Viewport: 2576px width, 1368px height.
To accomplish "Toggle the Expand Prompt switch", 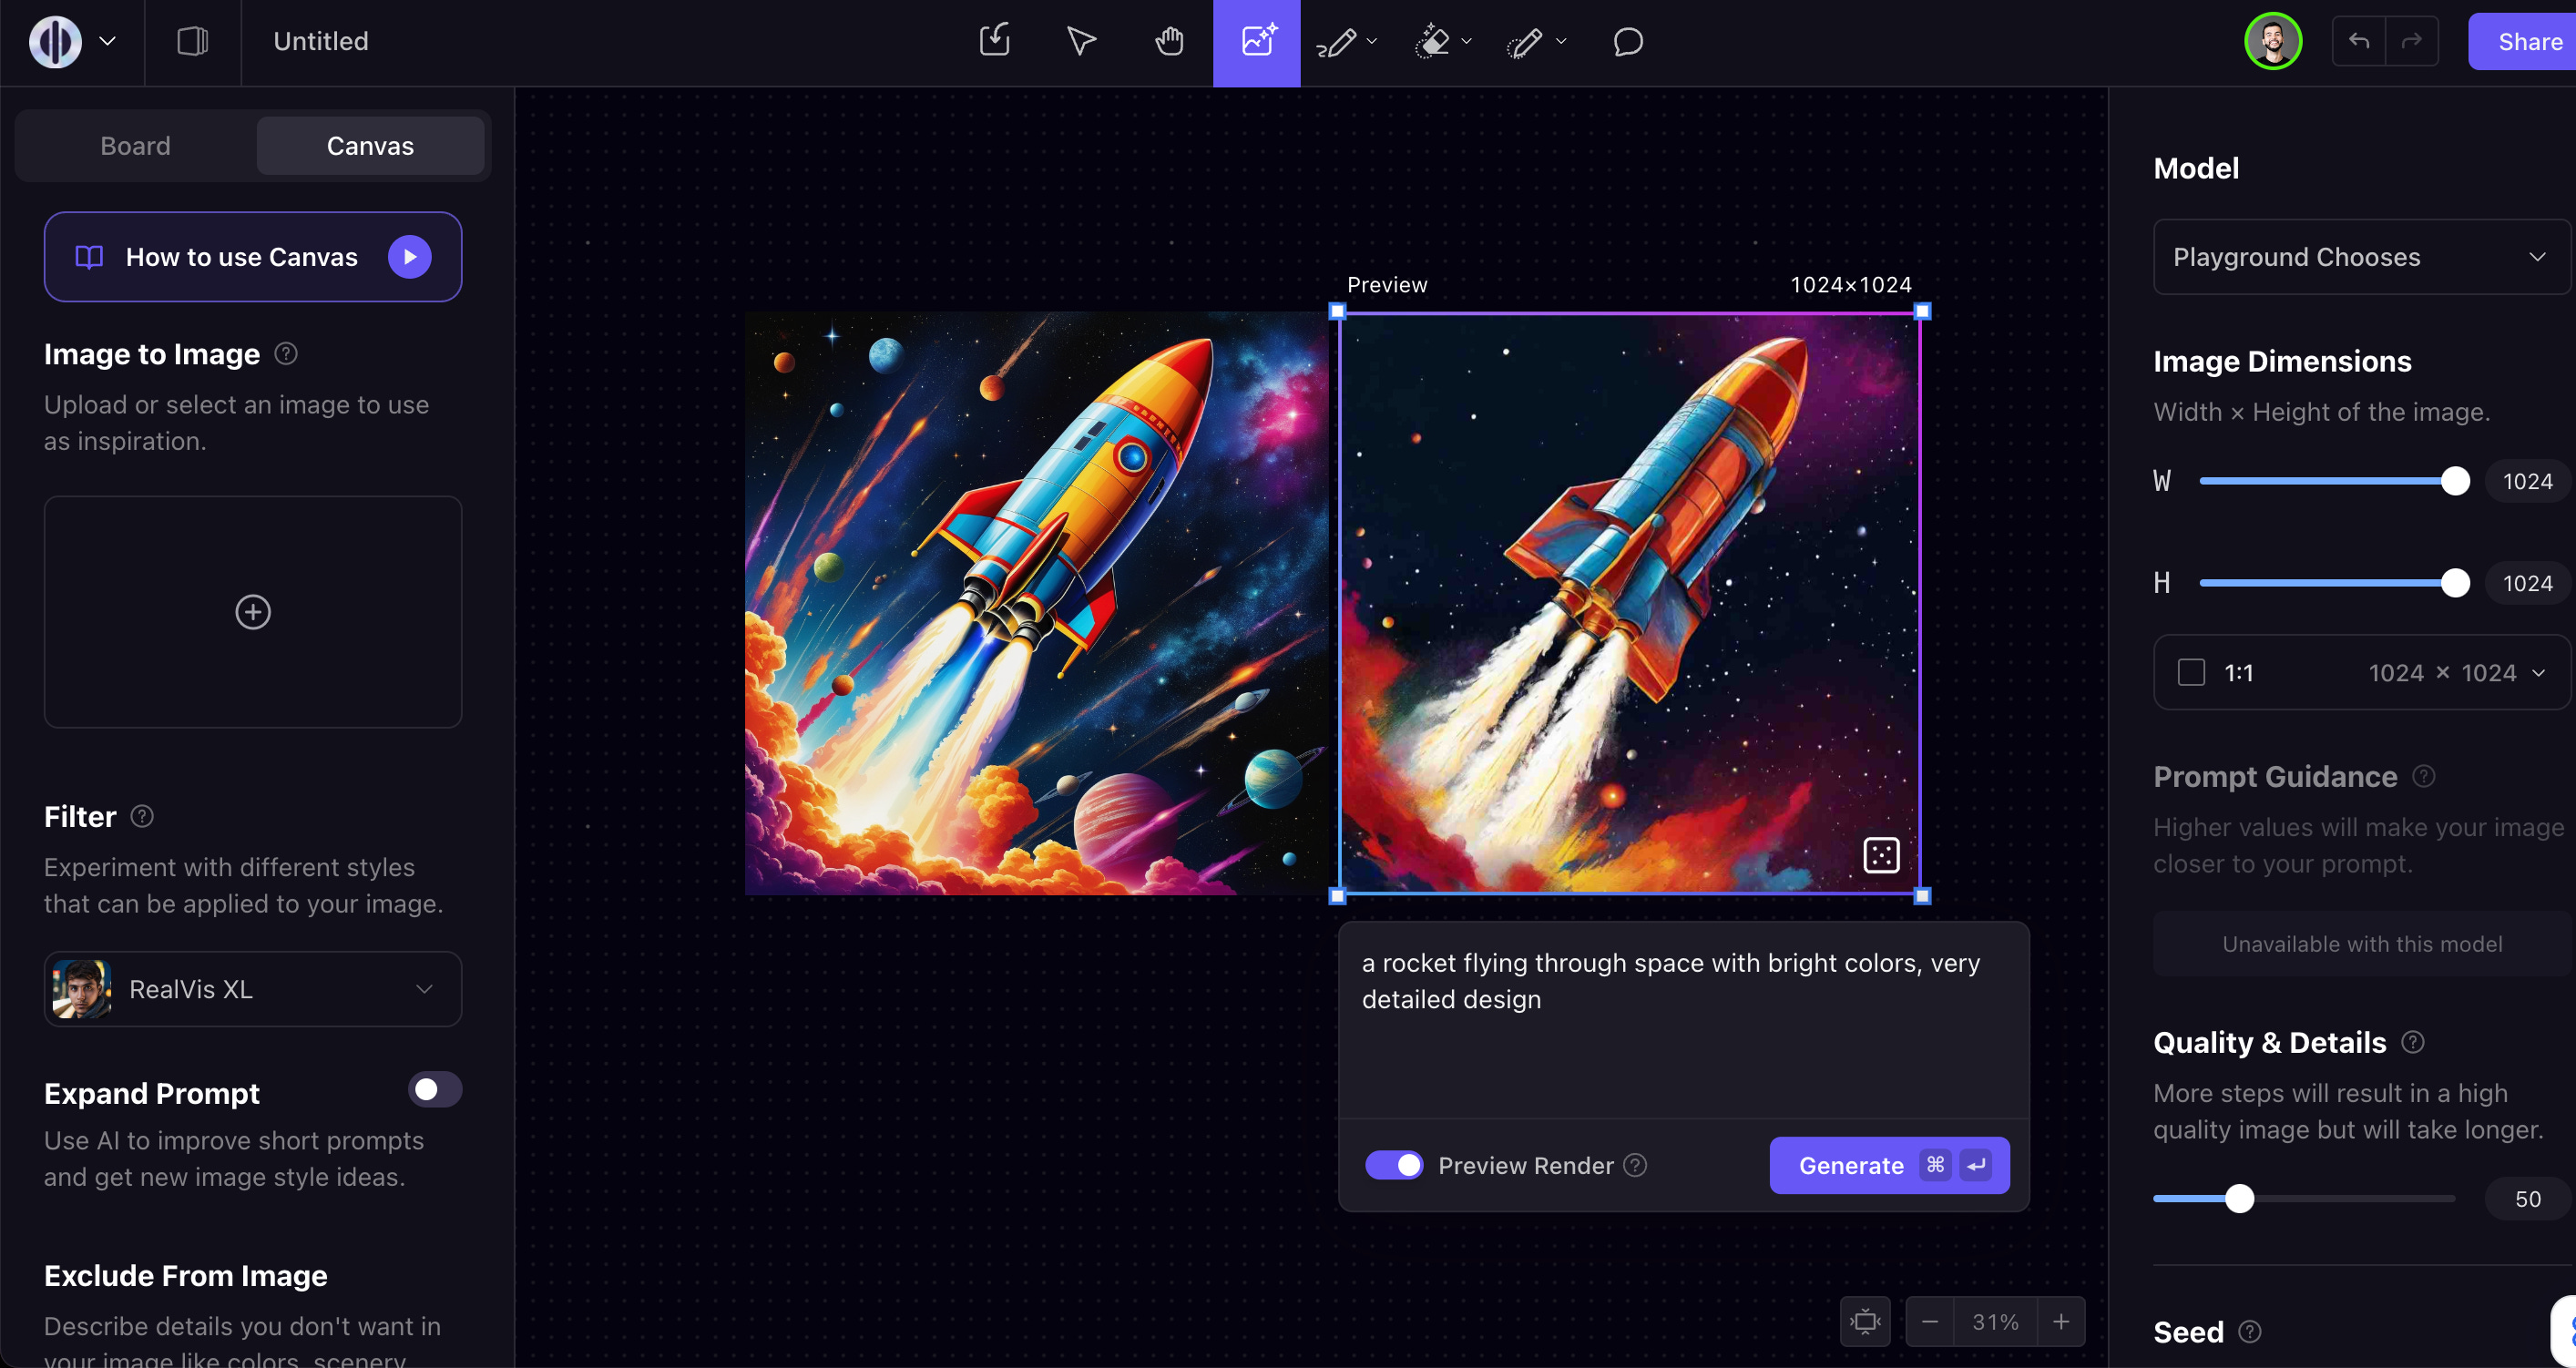I will tap(434, 1090).
